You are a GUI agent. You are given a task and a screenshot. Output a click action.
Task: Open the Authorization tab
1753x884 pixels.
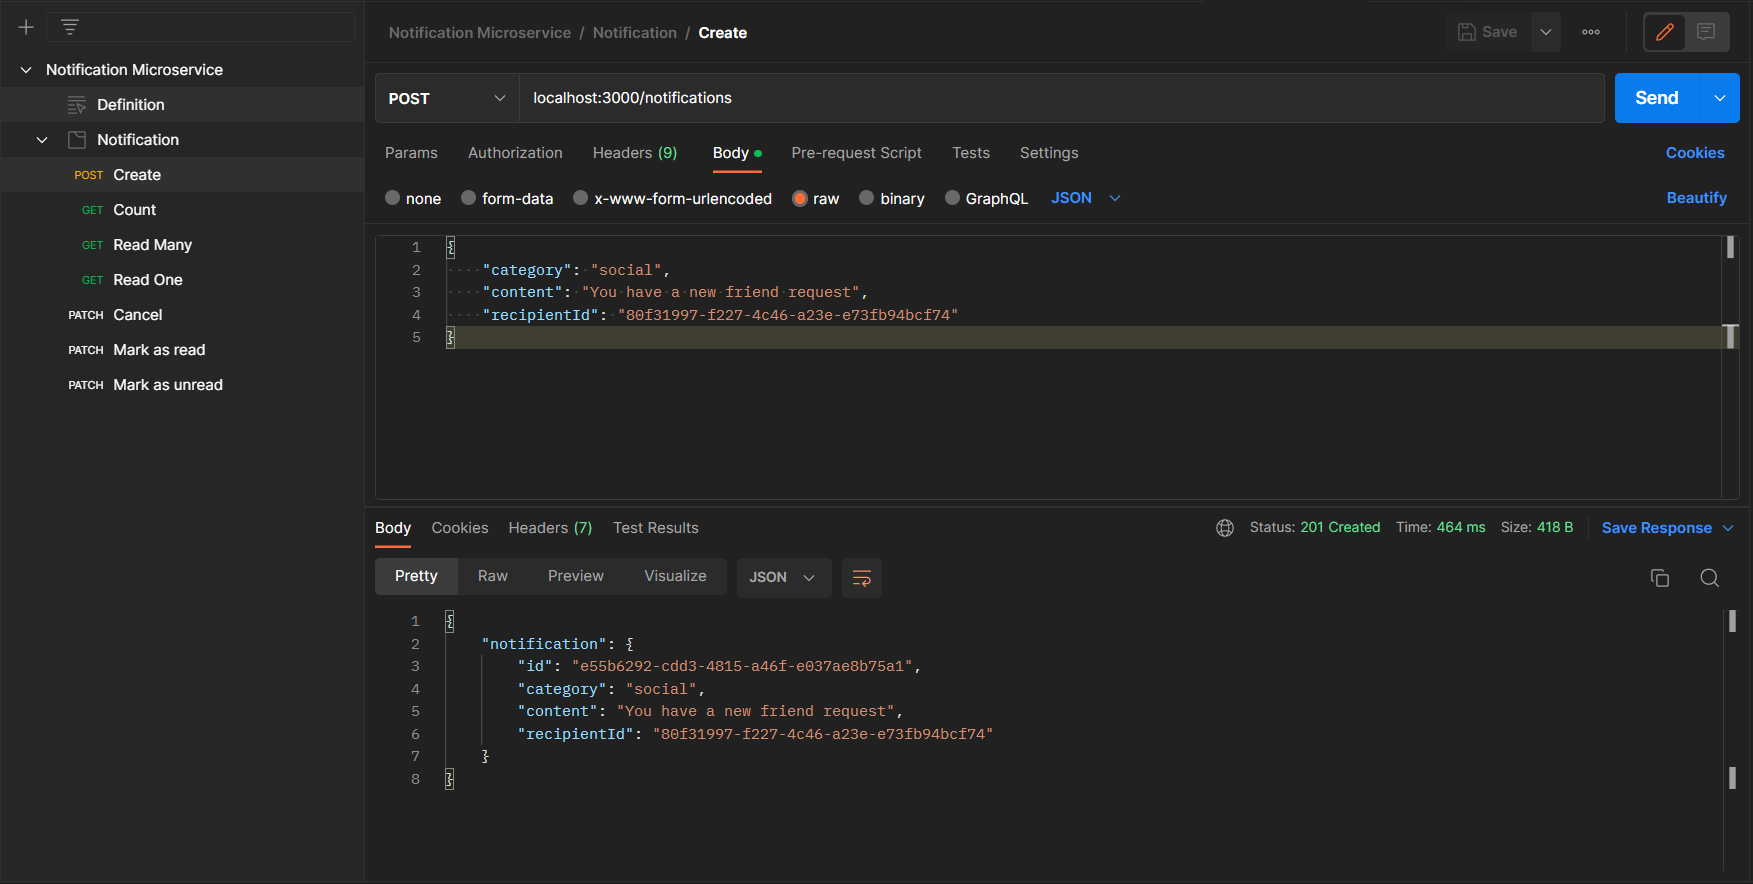515,153
